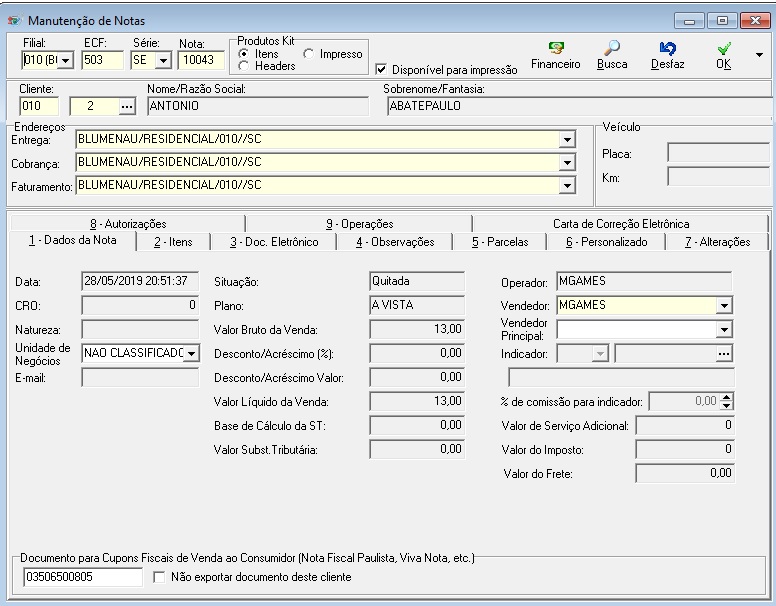Open the 3 - Doc. Eletrônico tab

274,242
